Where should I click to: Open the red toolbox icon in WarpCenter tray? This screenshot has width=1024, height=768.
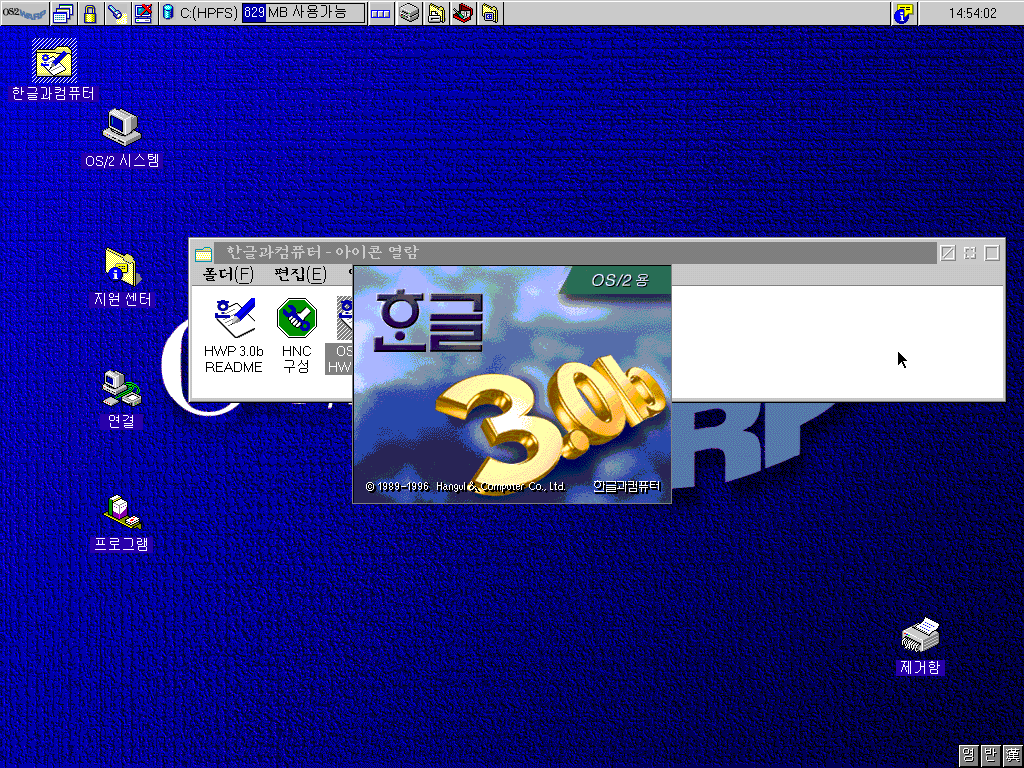tap(463, 13)
